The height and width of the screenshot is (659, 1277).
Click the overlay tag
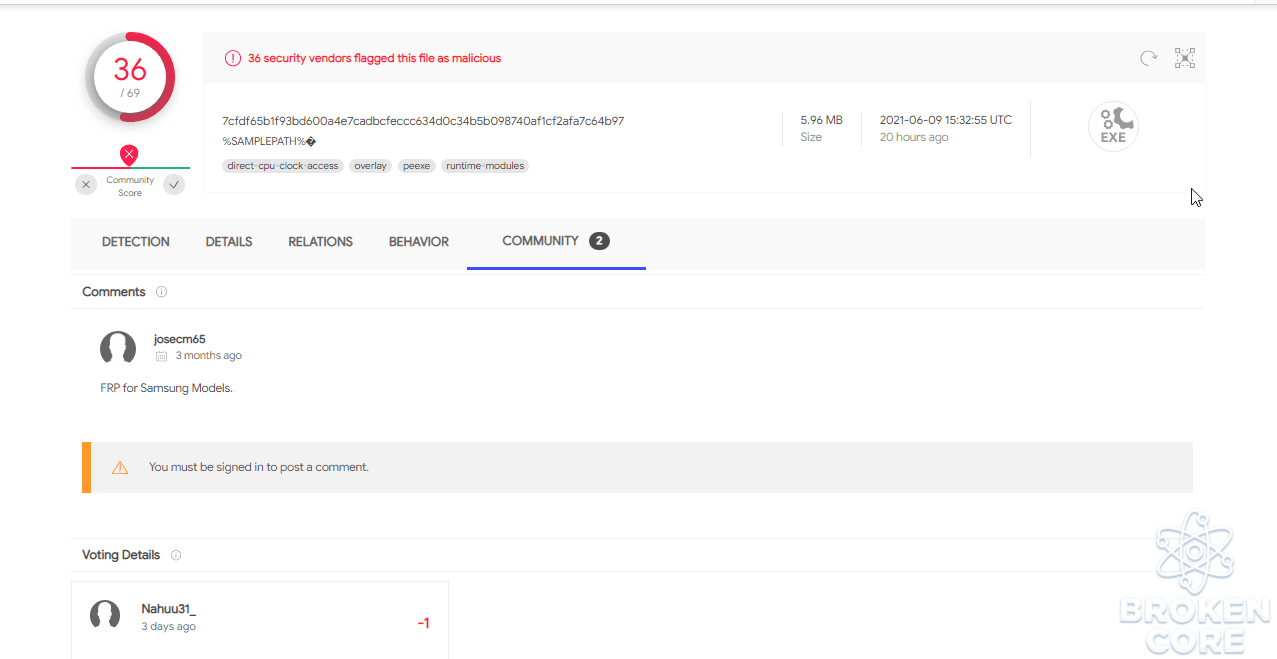371,166
